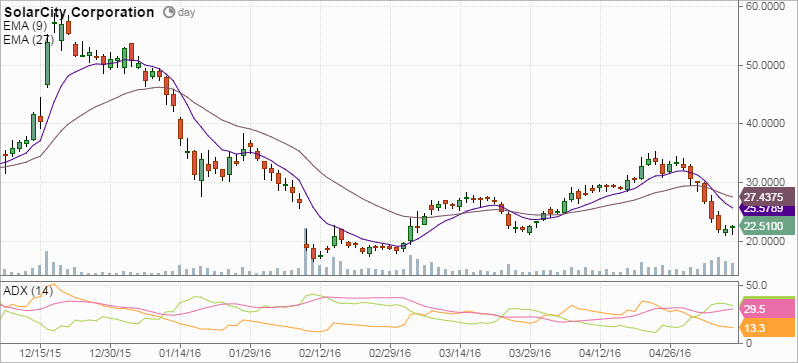Click the 02/29/16 date axis label
Viewport: 798px width, 363px height.
point(390,352)
